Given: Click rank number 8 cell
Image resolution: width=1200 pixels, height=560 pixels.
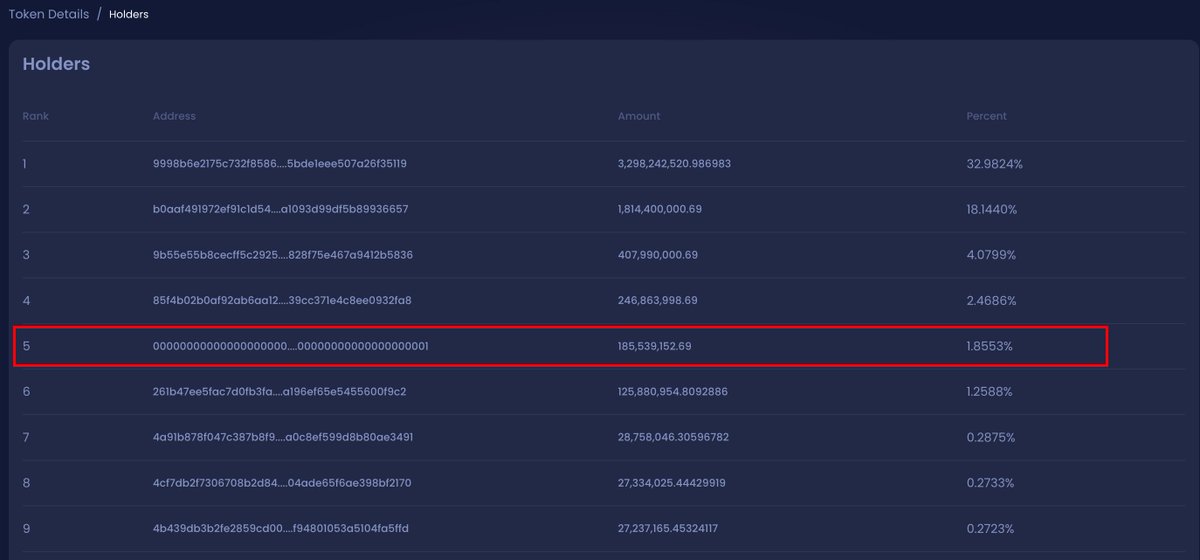Looking at the screenshot, I should point(26,483).
